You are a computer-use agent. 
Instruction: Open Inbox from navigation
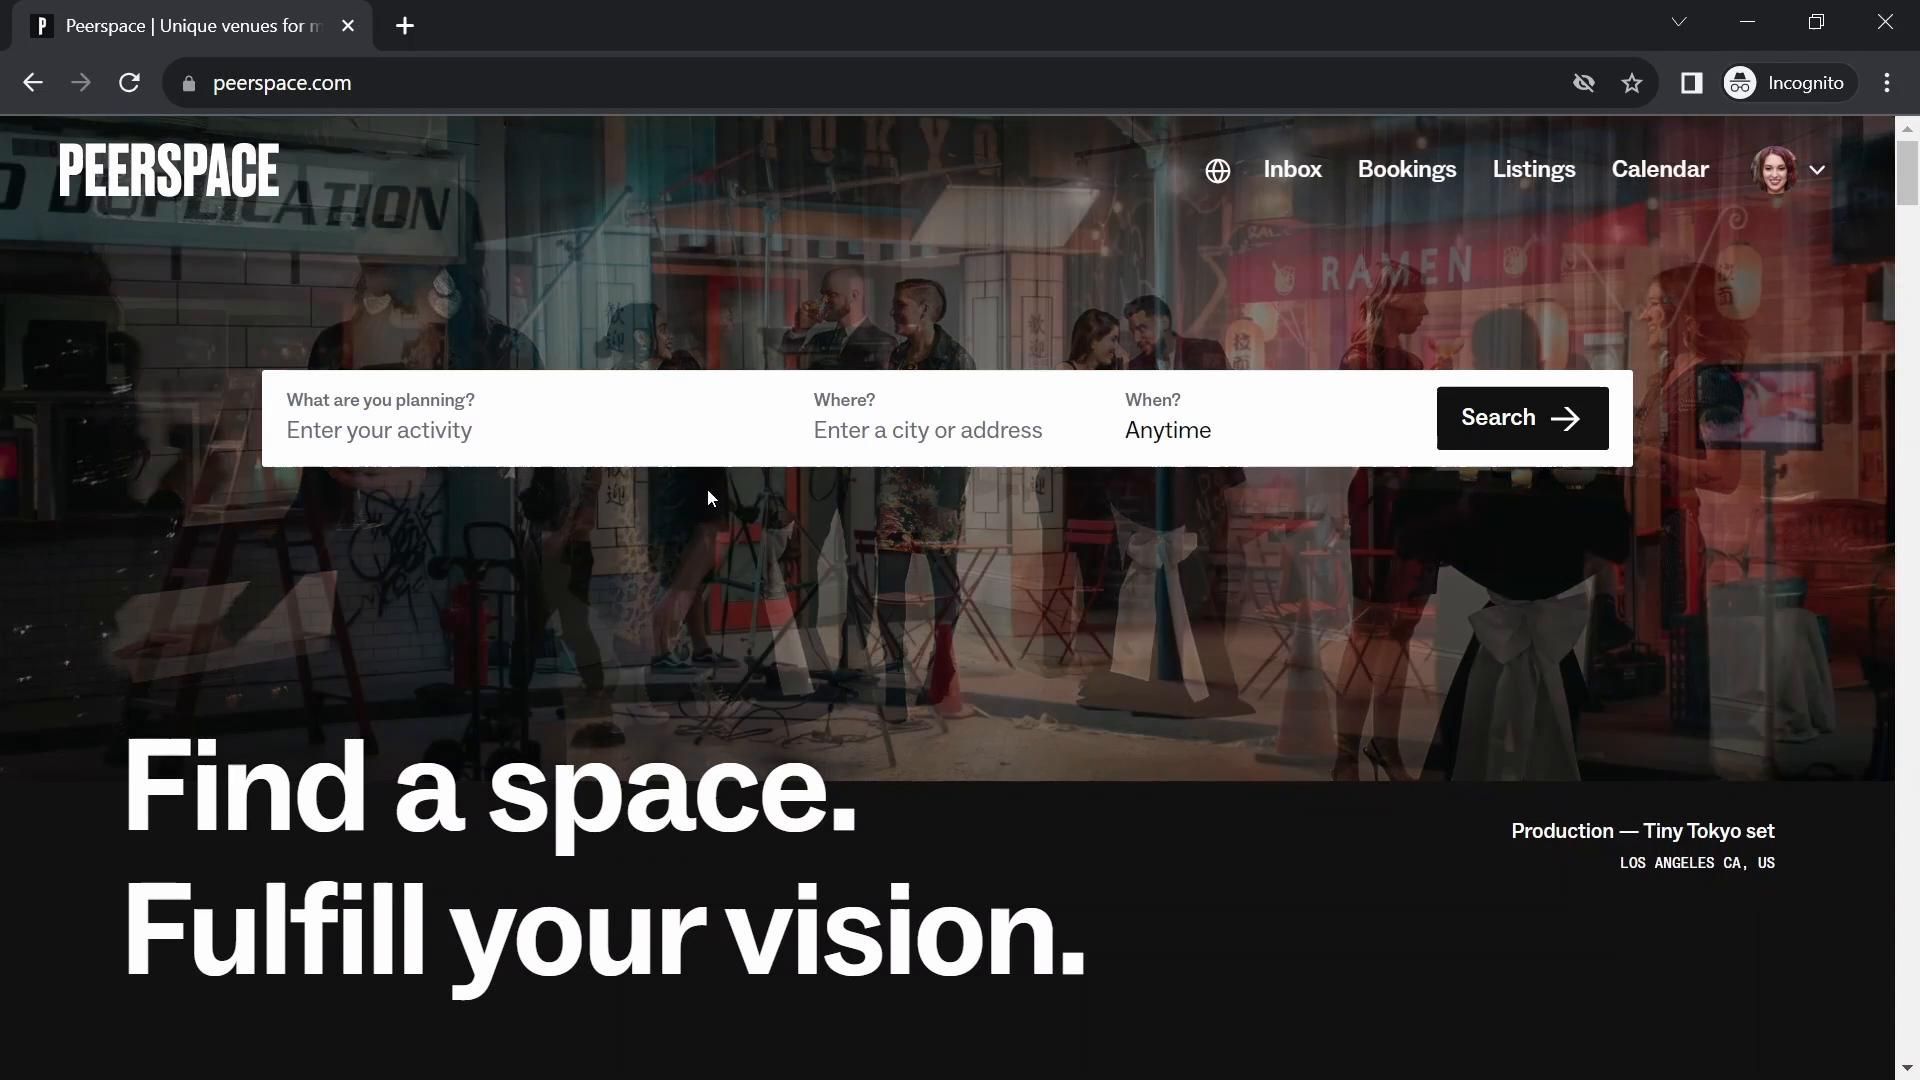point(1292,170)
